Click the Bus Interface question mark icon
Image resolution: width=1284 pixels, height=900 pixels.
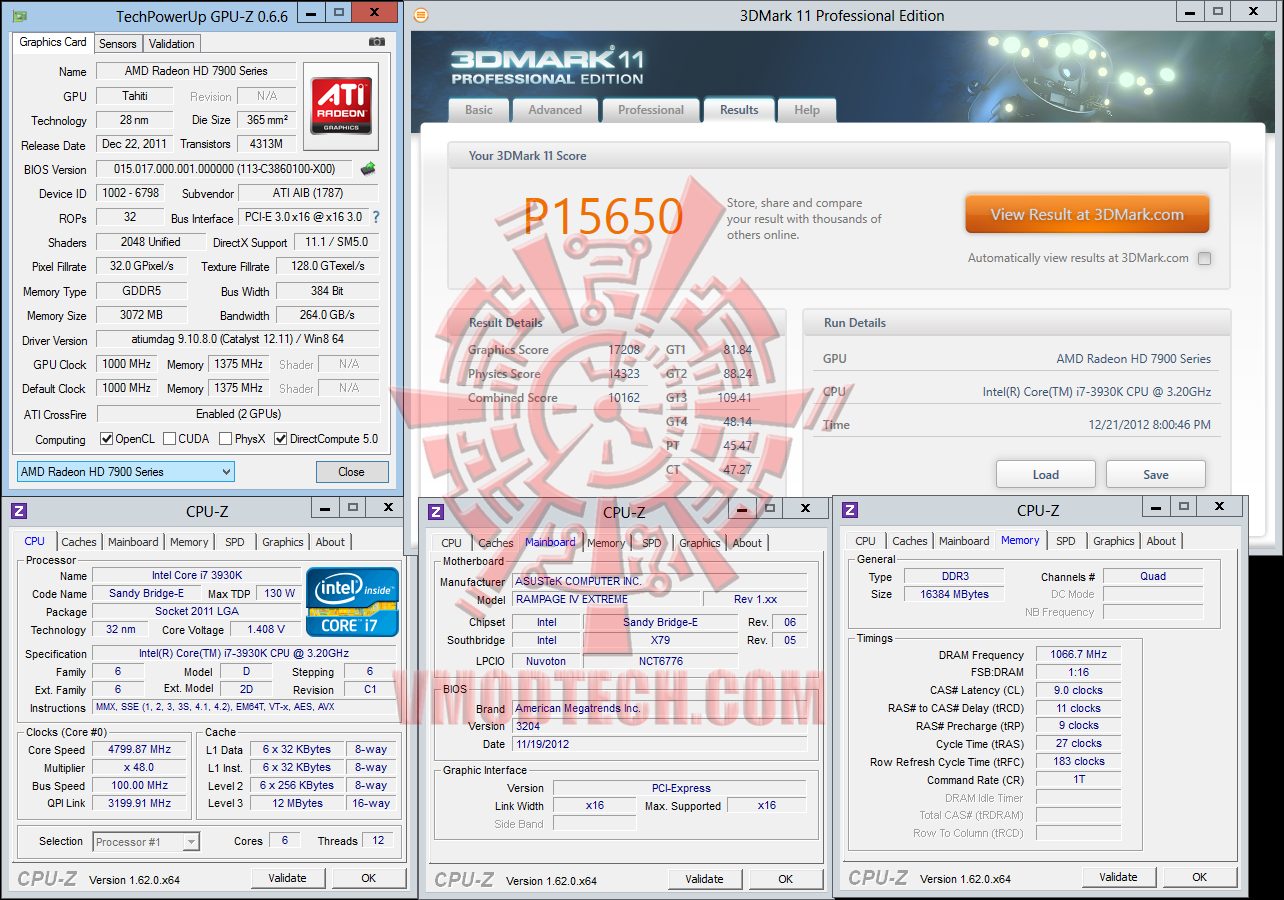point(376,217)
